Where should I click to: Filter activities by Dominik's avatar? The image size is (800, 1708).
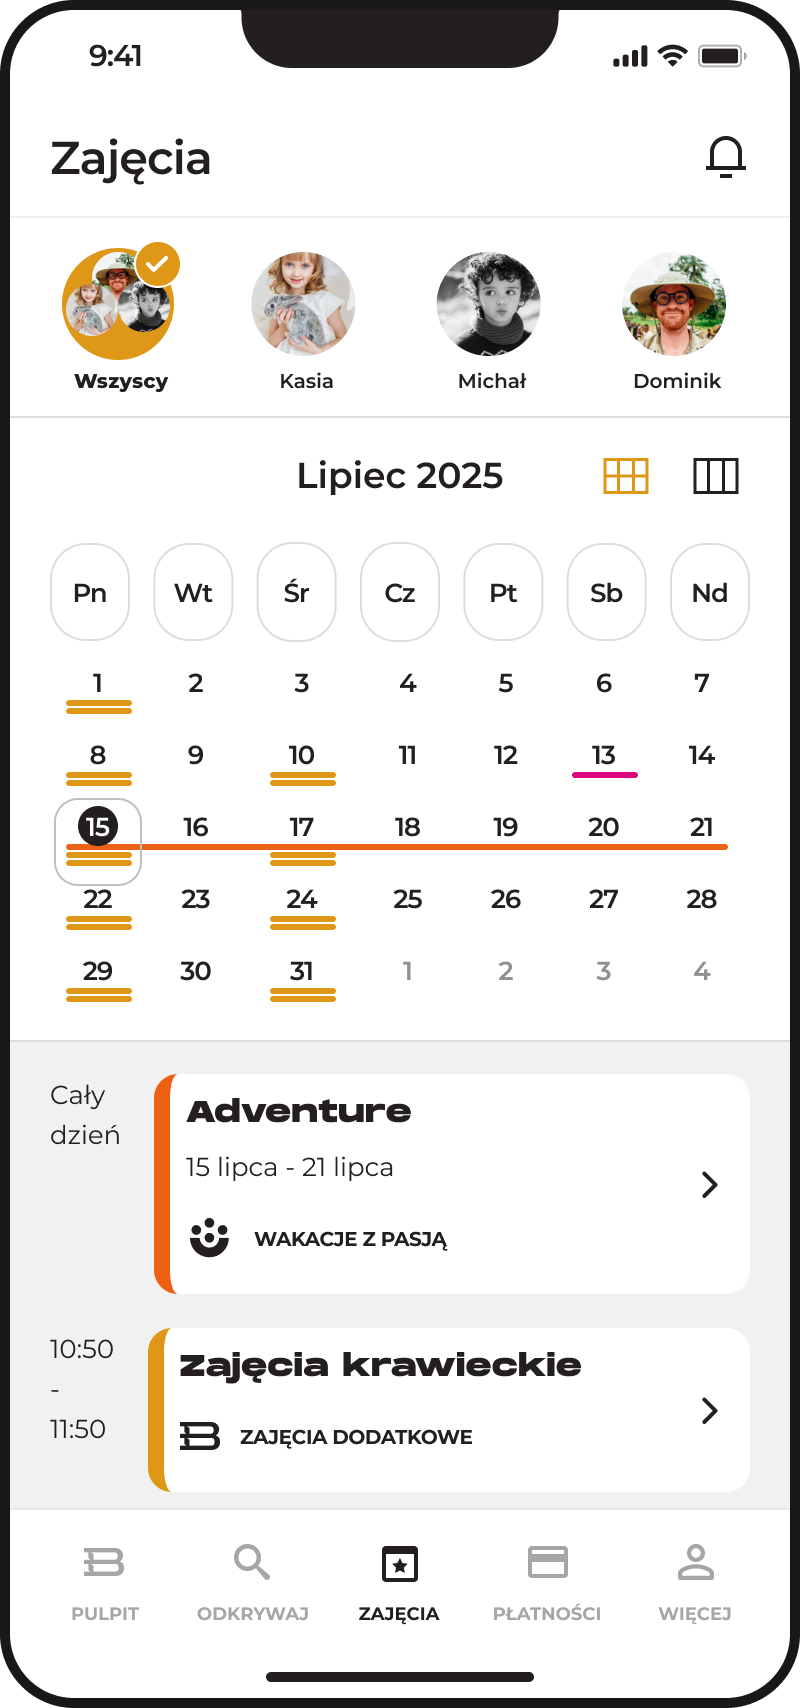675,305
